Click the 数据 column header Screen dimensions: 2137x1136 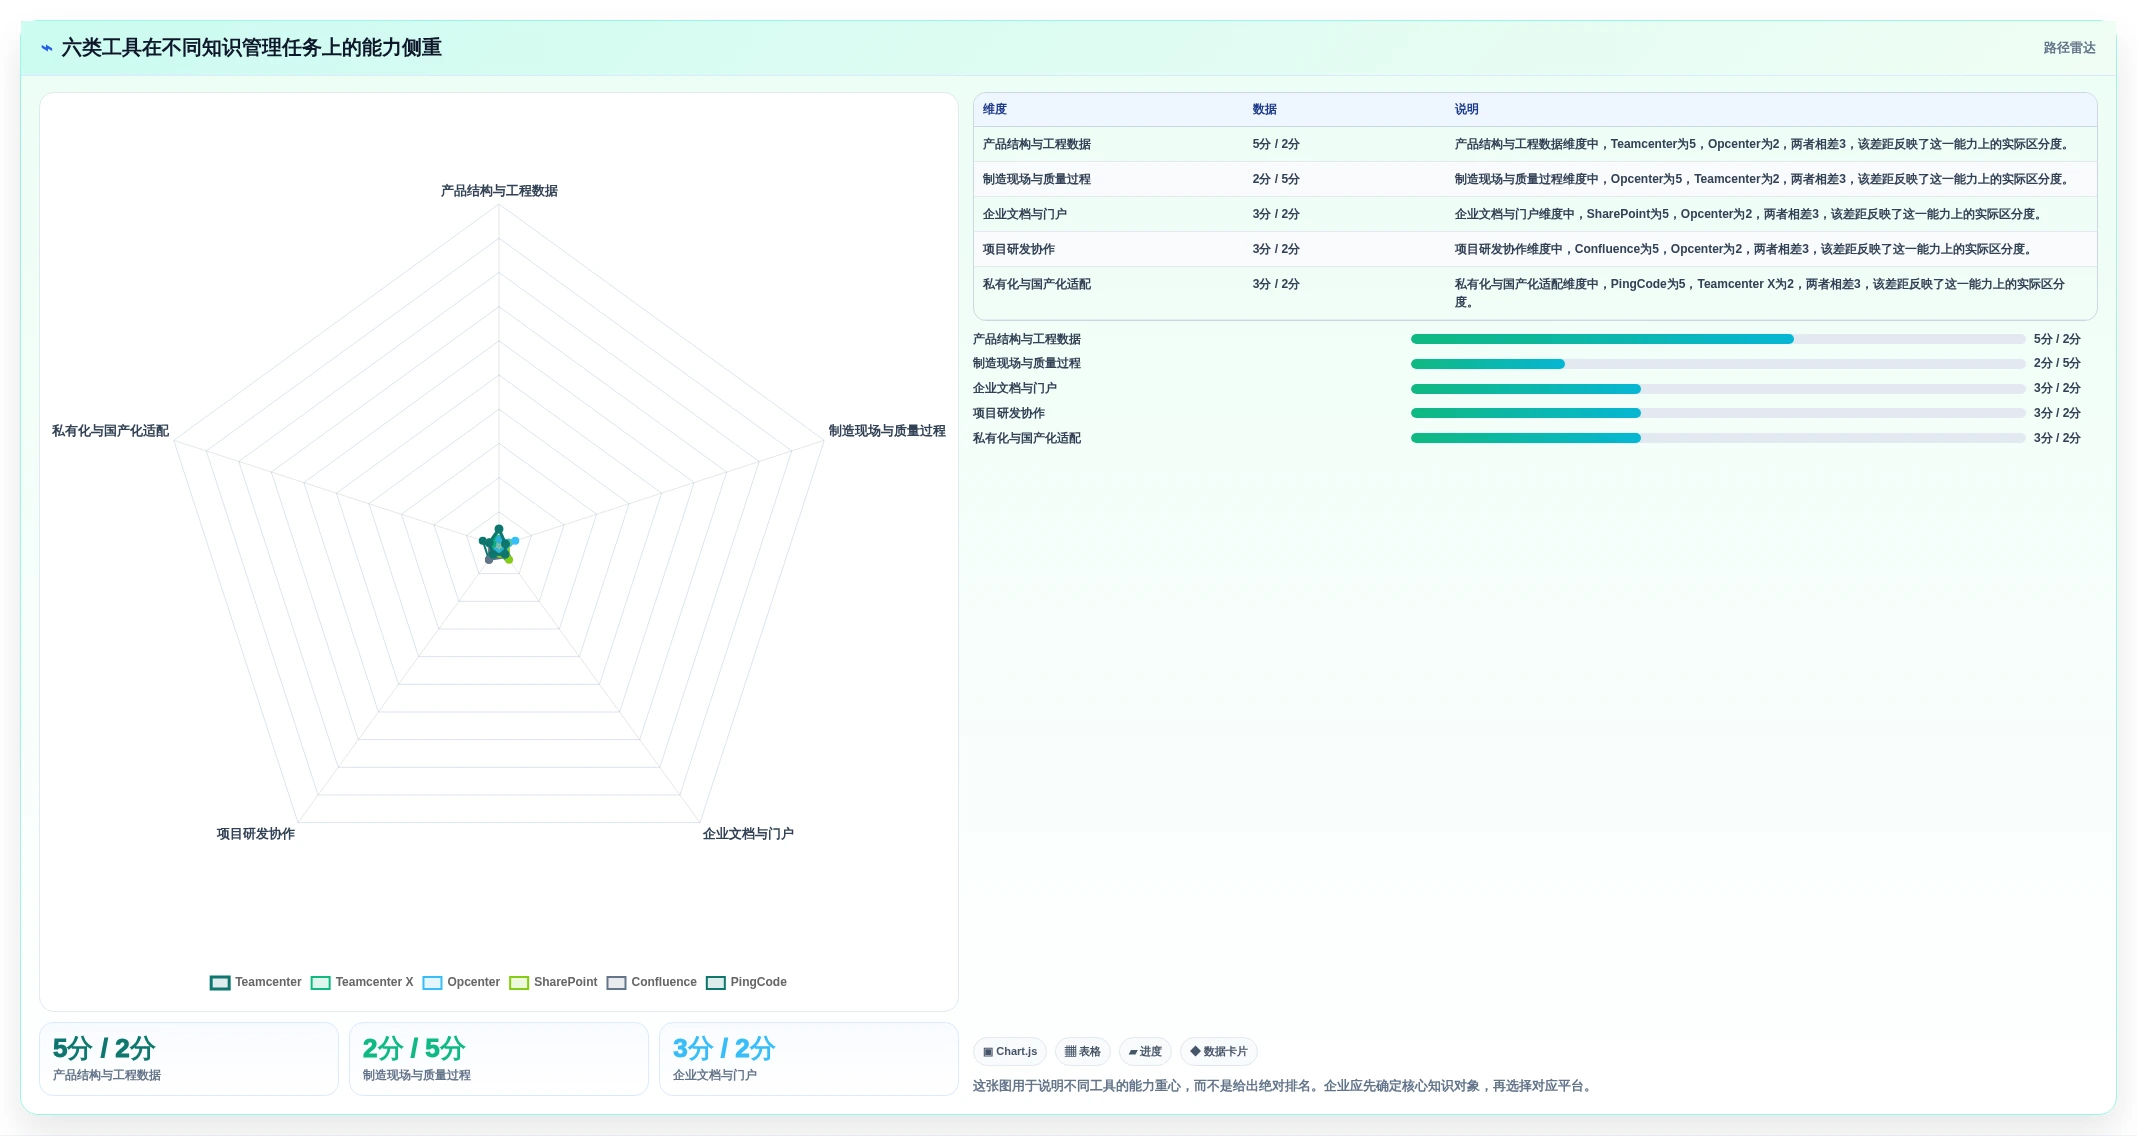(x=1265, y=110)
